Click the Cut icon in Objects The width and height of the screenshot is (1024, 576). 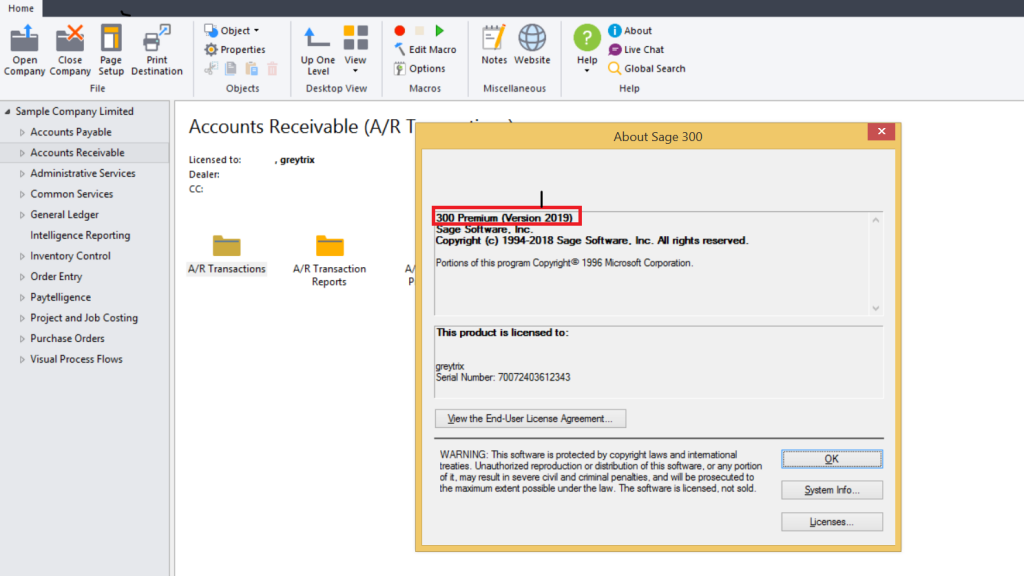coord(211,69)
